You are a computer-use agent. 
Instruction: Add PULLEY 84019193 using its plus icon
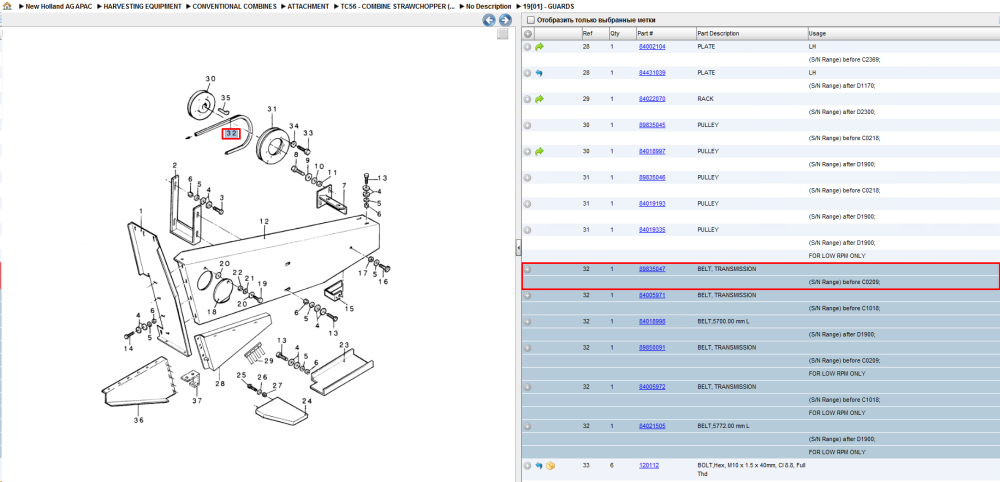(x=527, y=204)
